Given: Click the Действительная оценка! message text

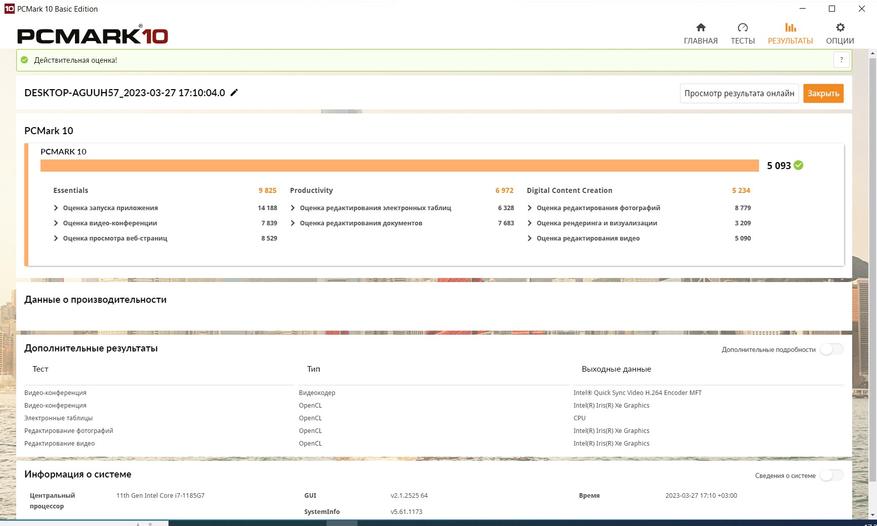Looking at the screenshot, I should click(x=76, y=60).
